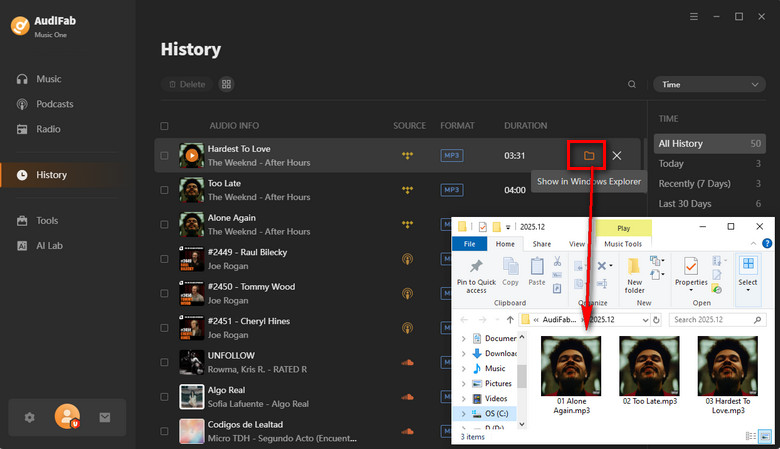Expand Documents in Explorer tree

tap(464, 339)
